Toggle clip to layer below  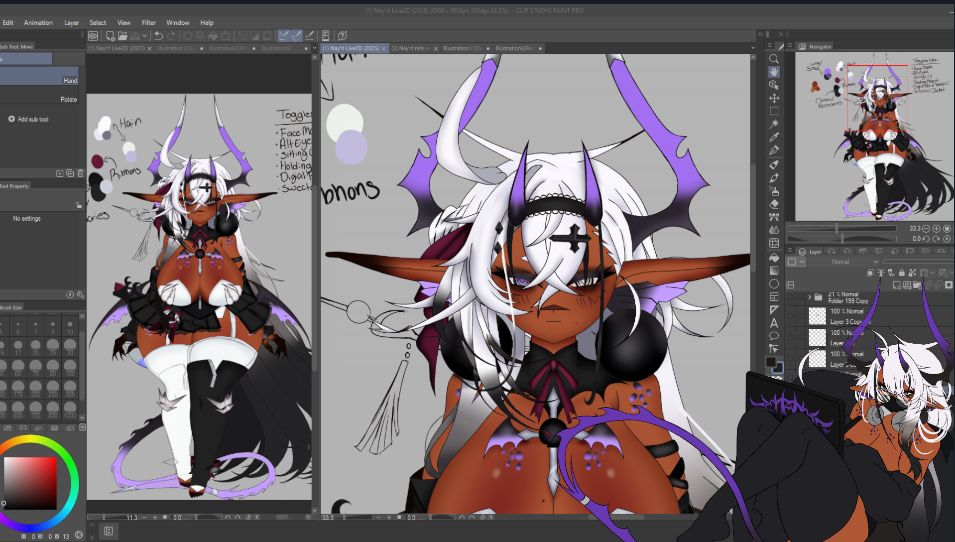[x=870, y=273]
